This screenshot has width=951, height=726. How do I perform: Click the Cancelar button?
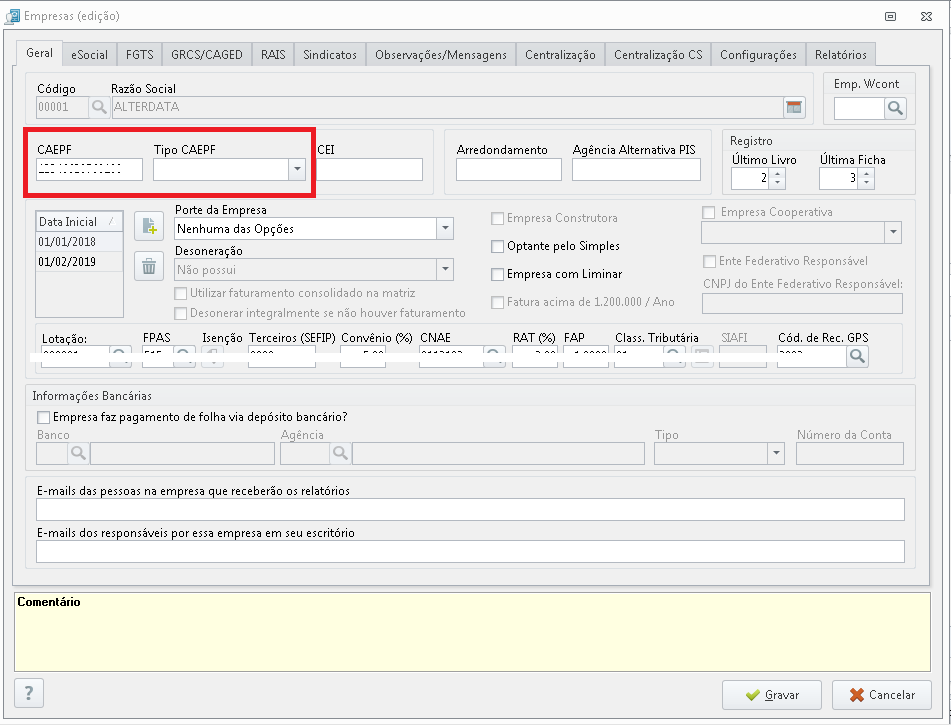pyautogui.click(x=882, y=695)
